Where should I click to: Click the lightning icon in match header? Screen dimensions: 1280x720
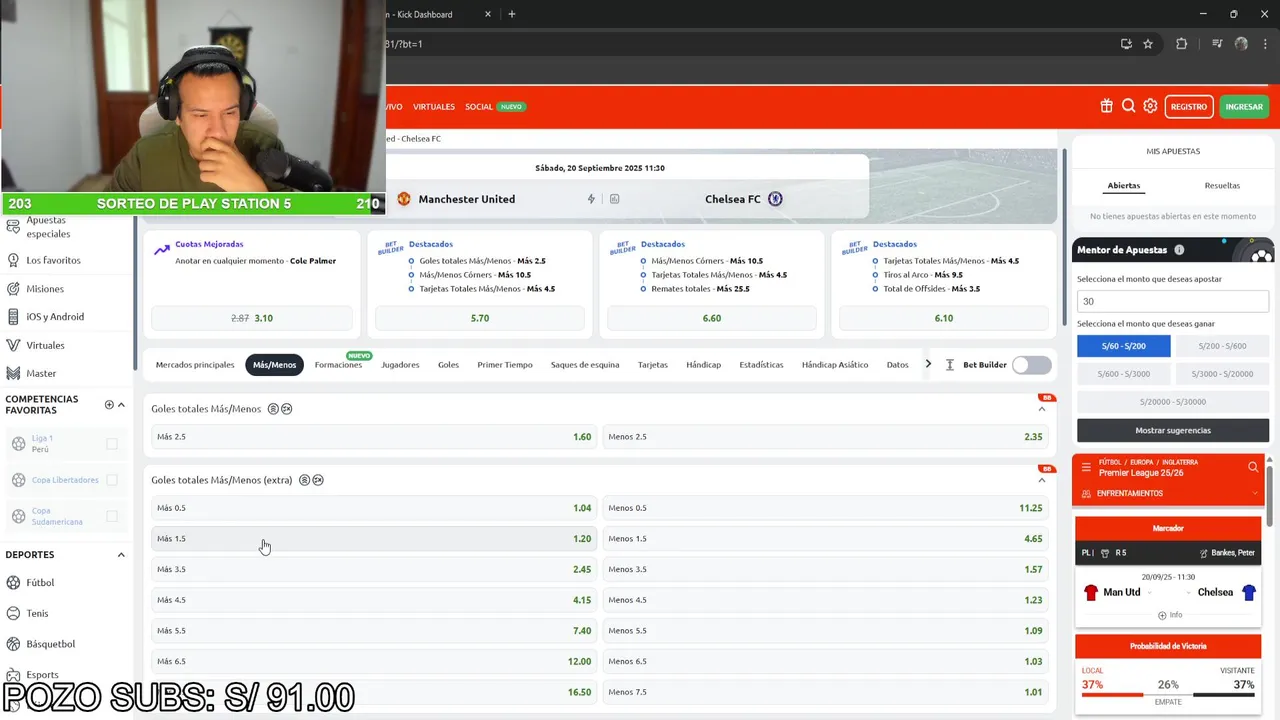(x=591, y=199)
